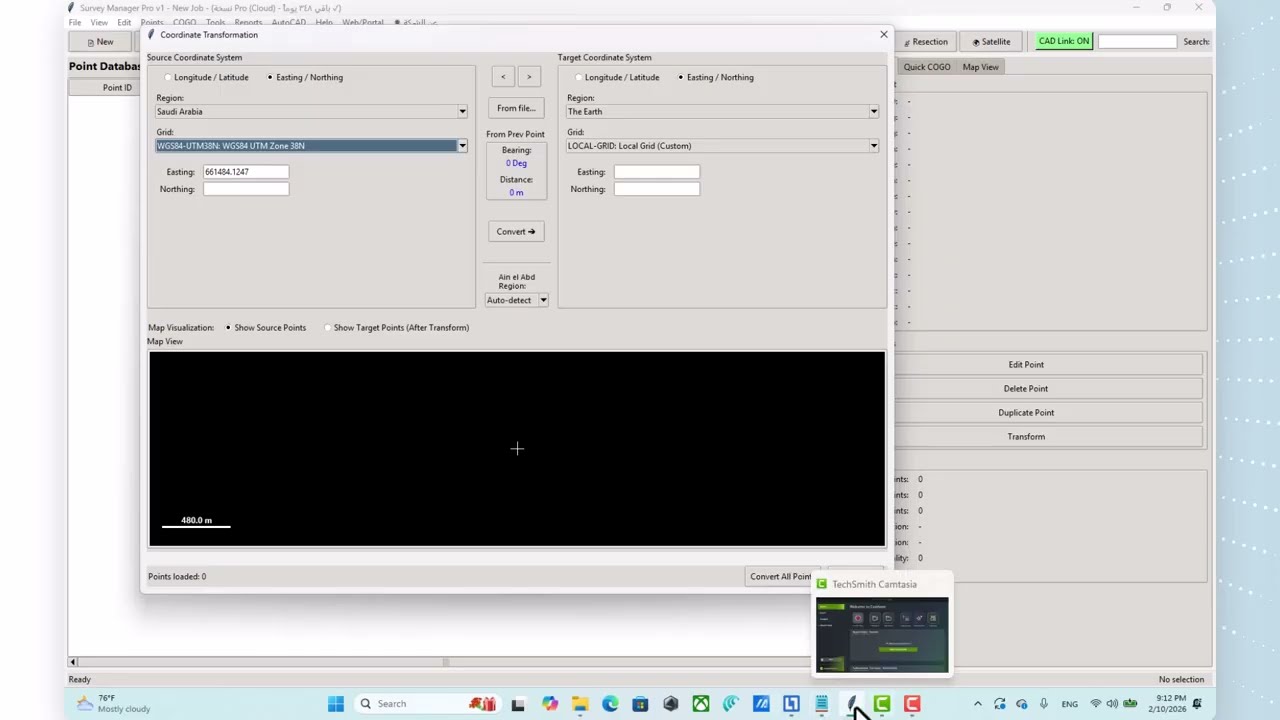1280x720 pixels.
Task: Open the View menu in Survey Manager
Action: [99, 22]
